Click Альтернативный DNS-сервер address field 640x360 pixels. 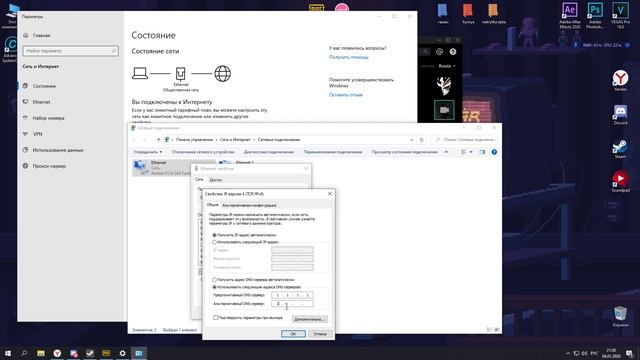[x=292, y=304]
